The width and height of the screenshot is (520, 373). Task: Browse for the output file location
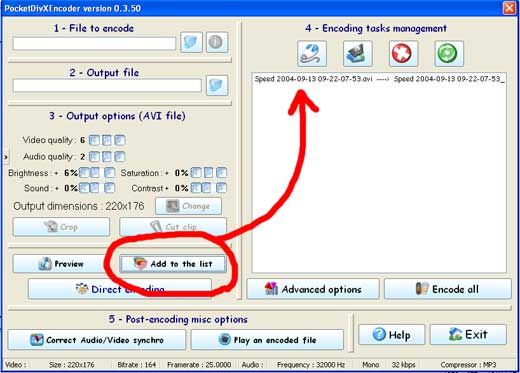click(217, 85)
